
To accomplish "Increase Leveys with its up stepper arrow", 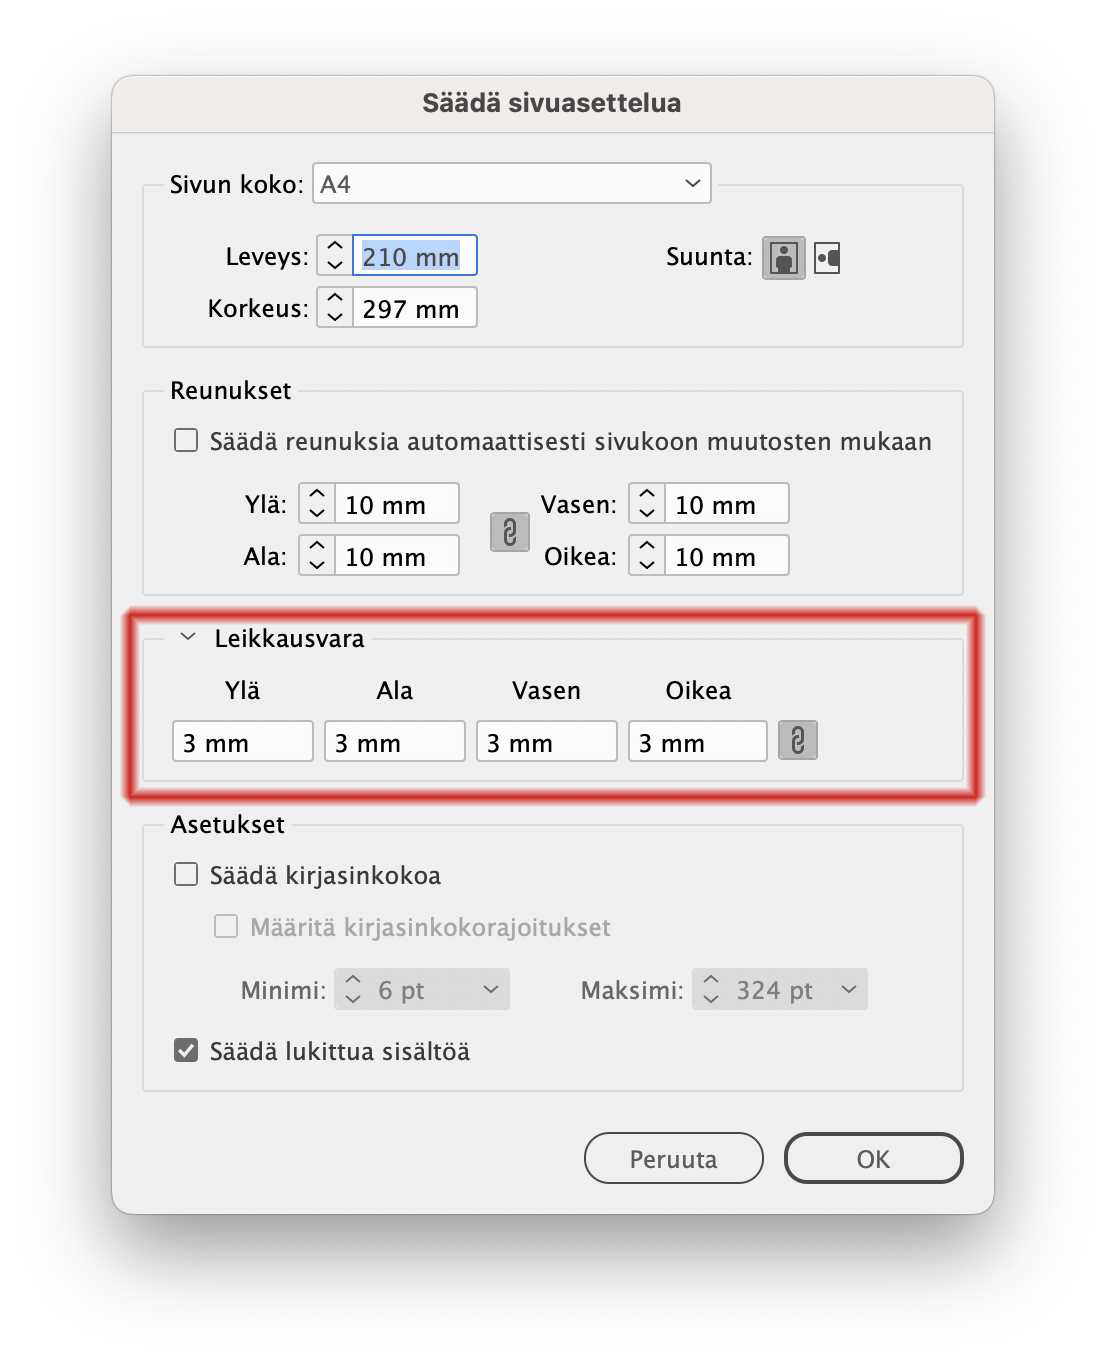I will click(x=334, y=246).
